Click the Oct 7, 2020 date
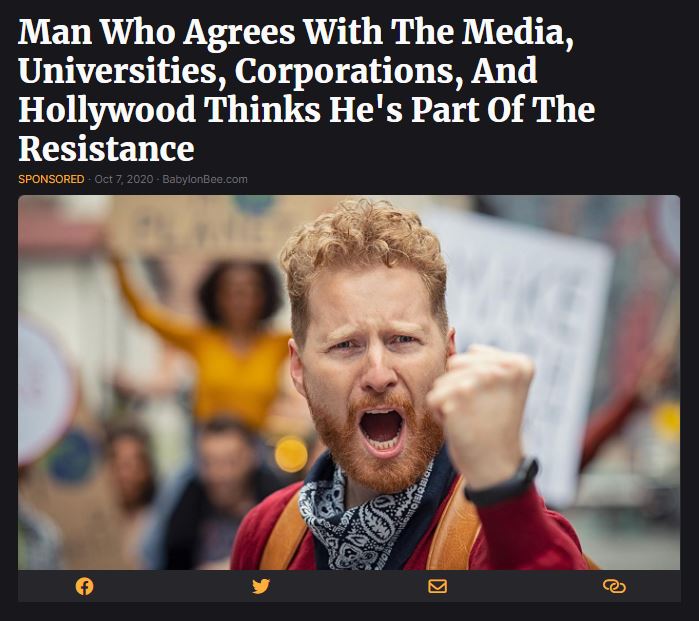The image size is (699, 621). 123,179
